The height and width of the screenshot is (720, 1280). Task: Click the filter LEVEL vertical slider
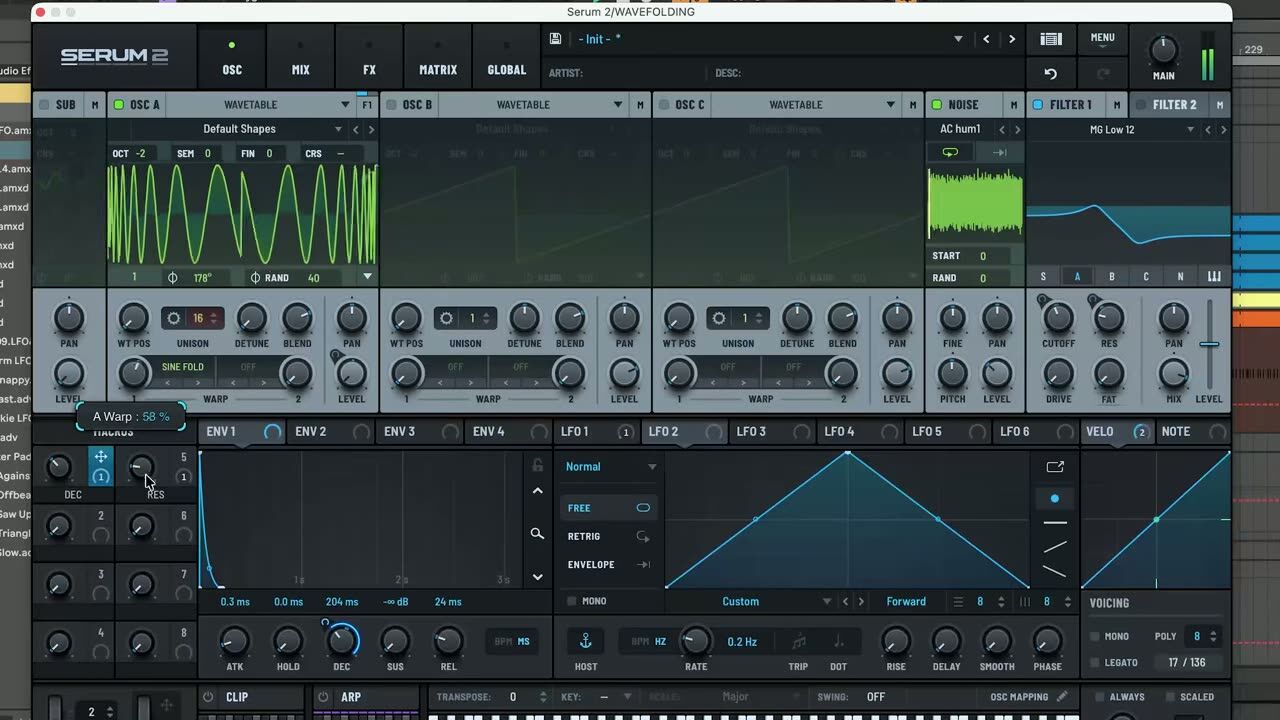point(1209,344)
